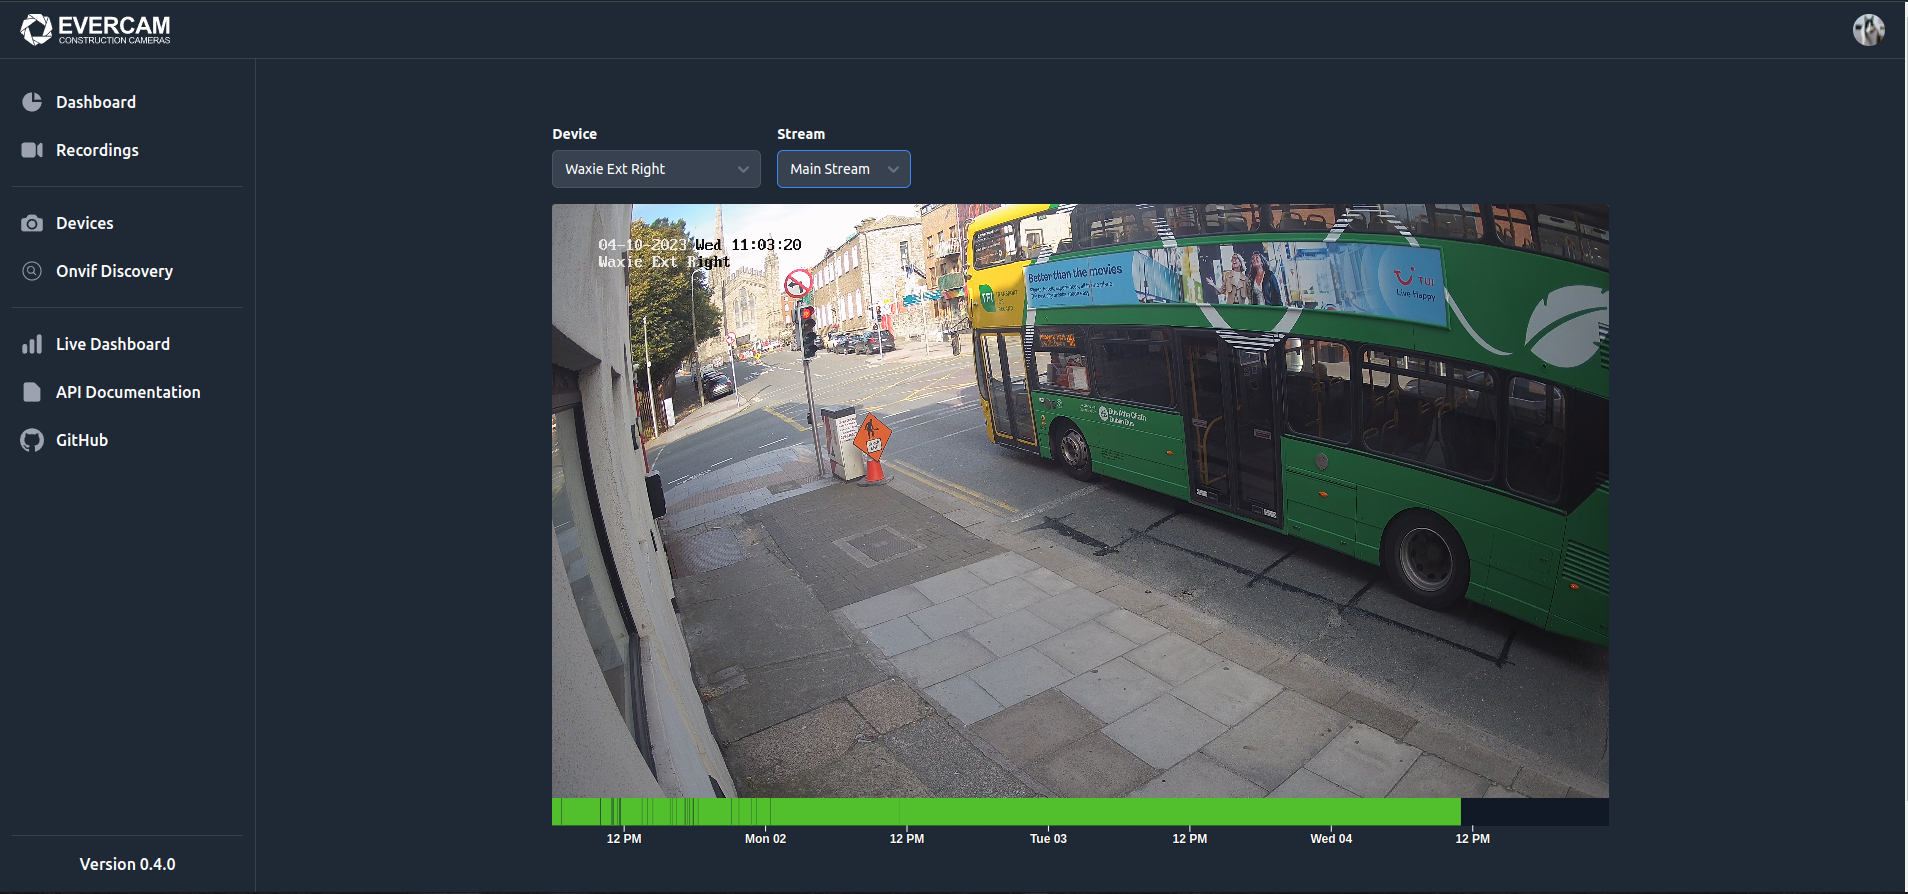Click the camera video snapshot
This screenshot has width=1908, height=894.
[1080, 501]
